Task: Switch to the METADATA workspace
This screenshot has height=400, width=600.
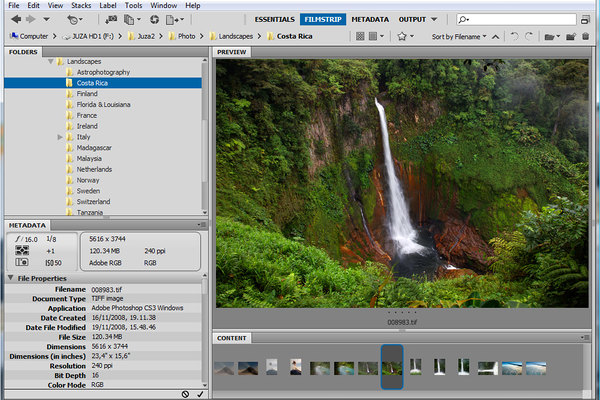Action: [x=370, y=20]
